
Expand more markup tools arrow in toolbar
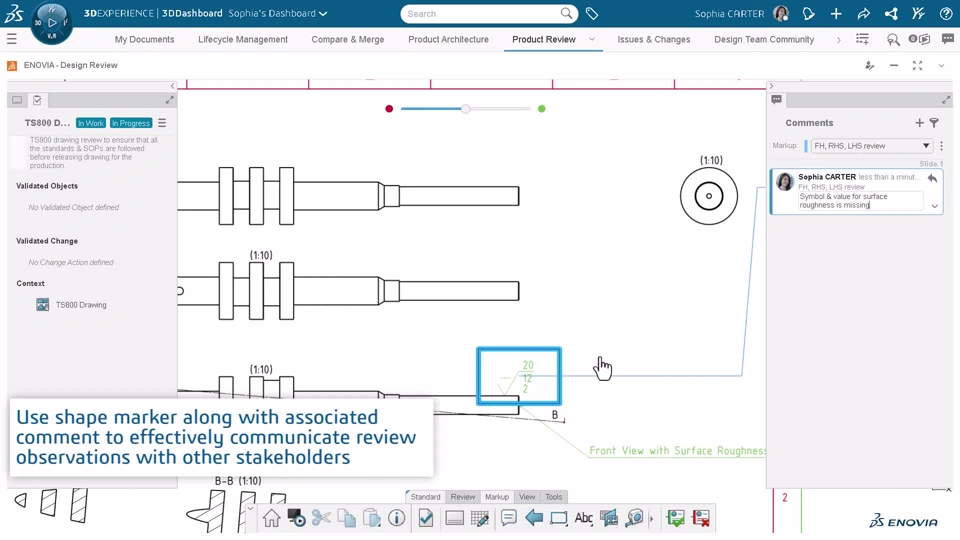click(651, 519)
